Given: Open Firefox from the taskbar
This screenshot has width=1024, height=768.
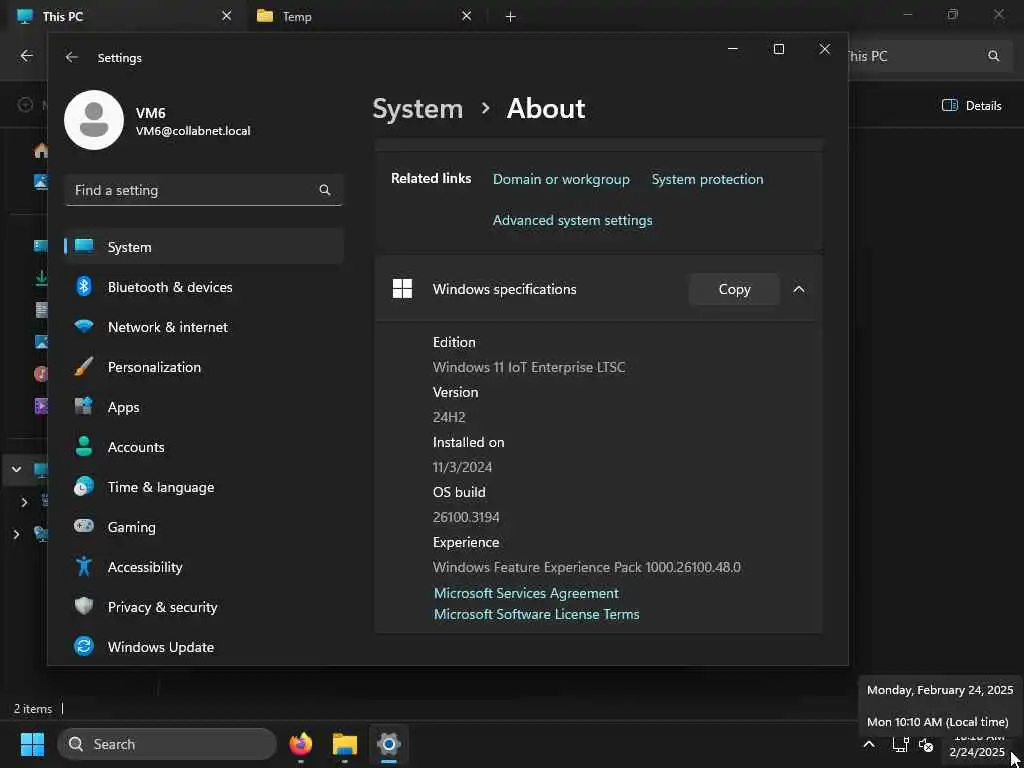Looking at the screenshot, I should tap(300, 744).
